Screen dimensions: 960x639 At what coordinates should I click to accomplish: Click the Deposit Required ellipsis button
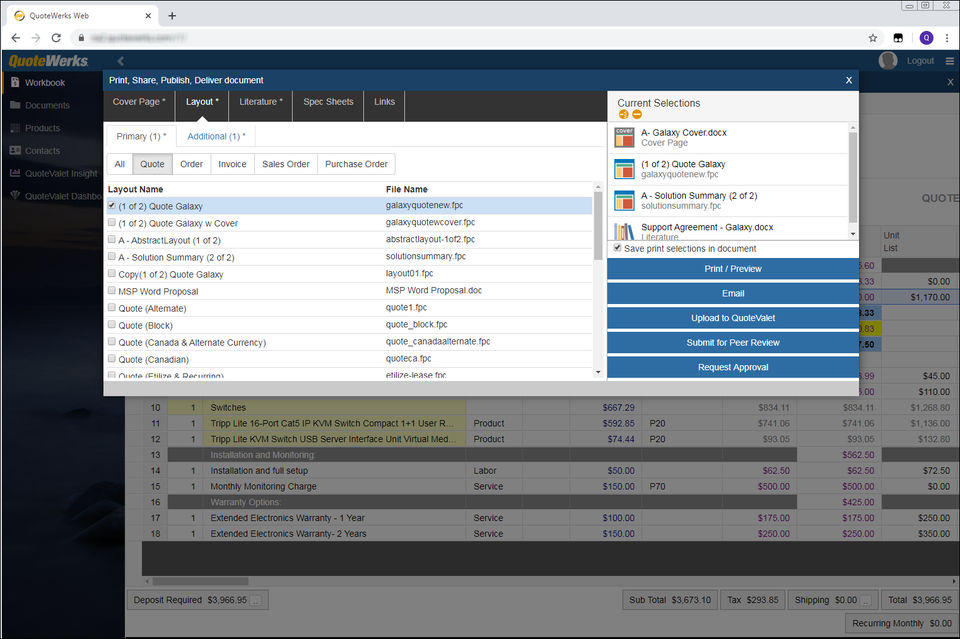[x=256, y=600]
